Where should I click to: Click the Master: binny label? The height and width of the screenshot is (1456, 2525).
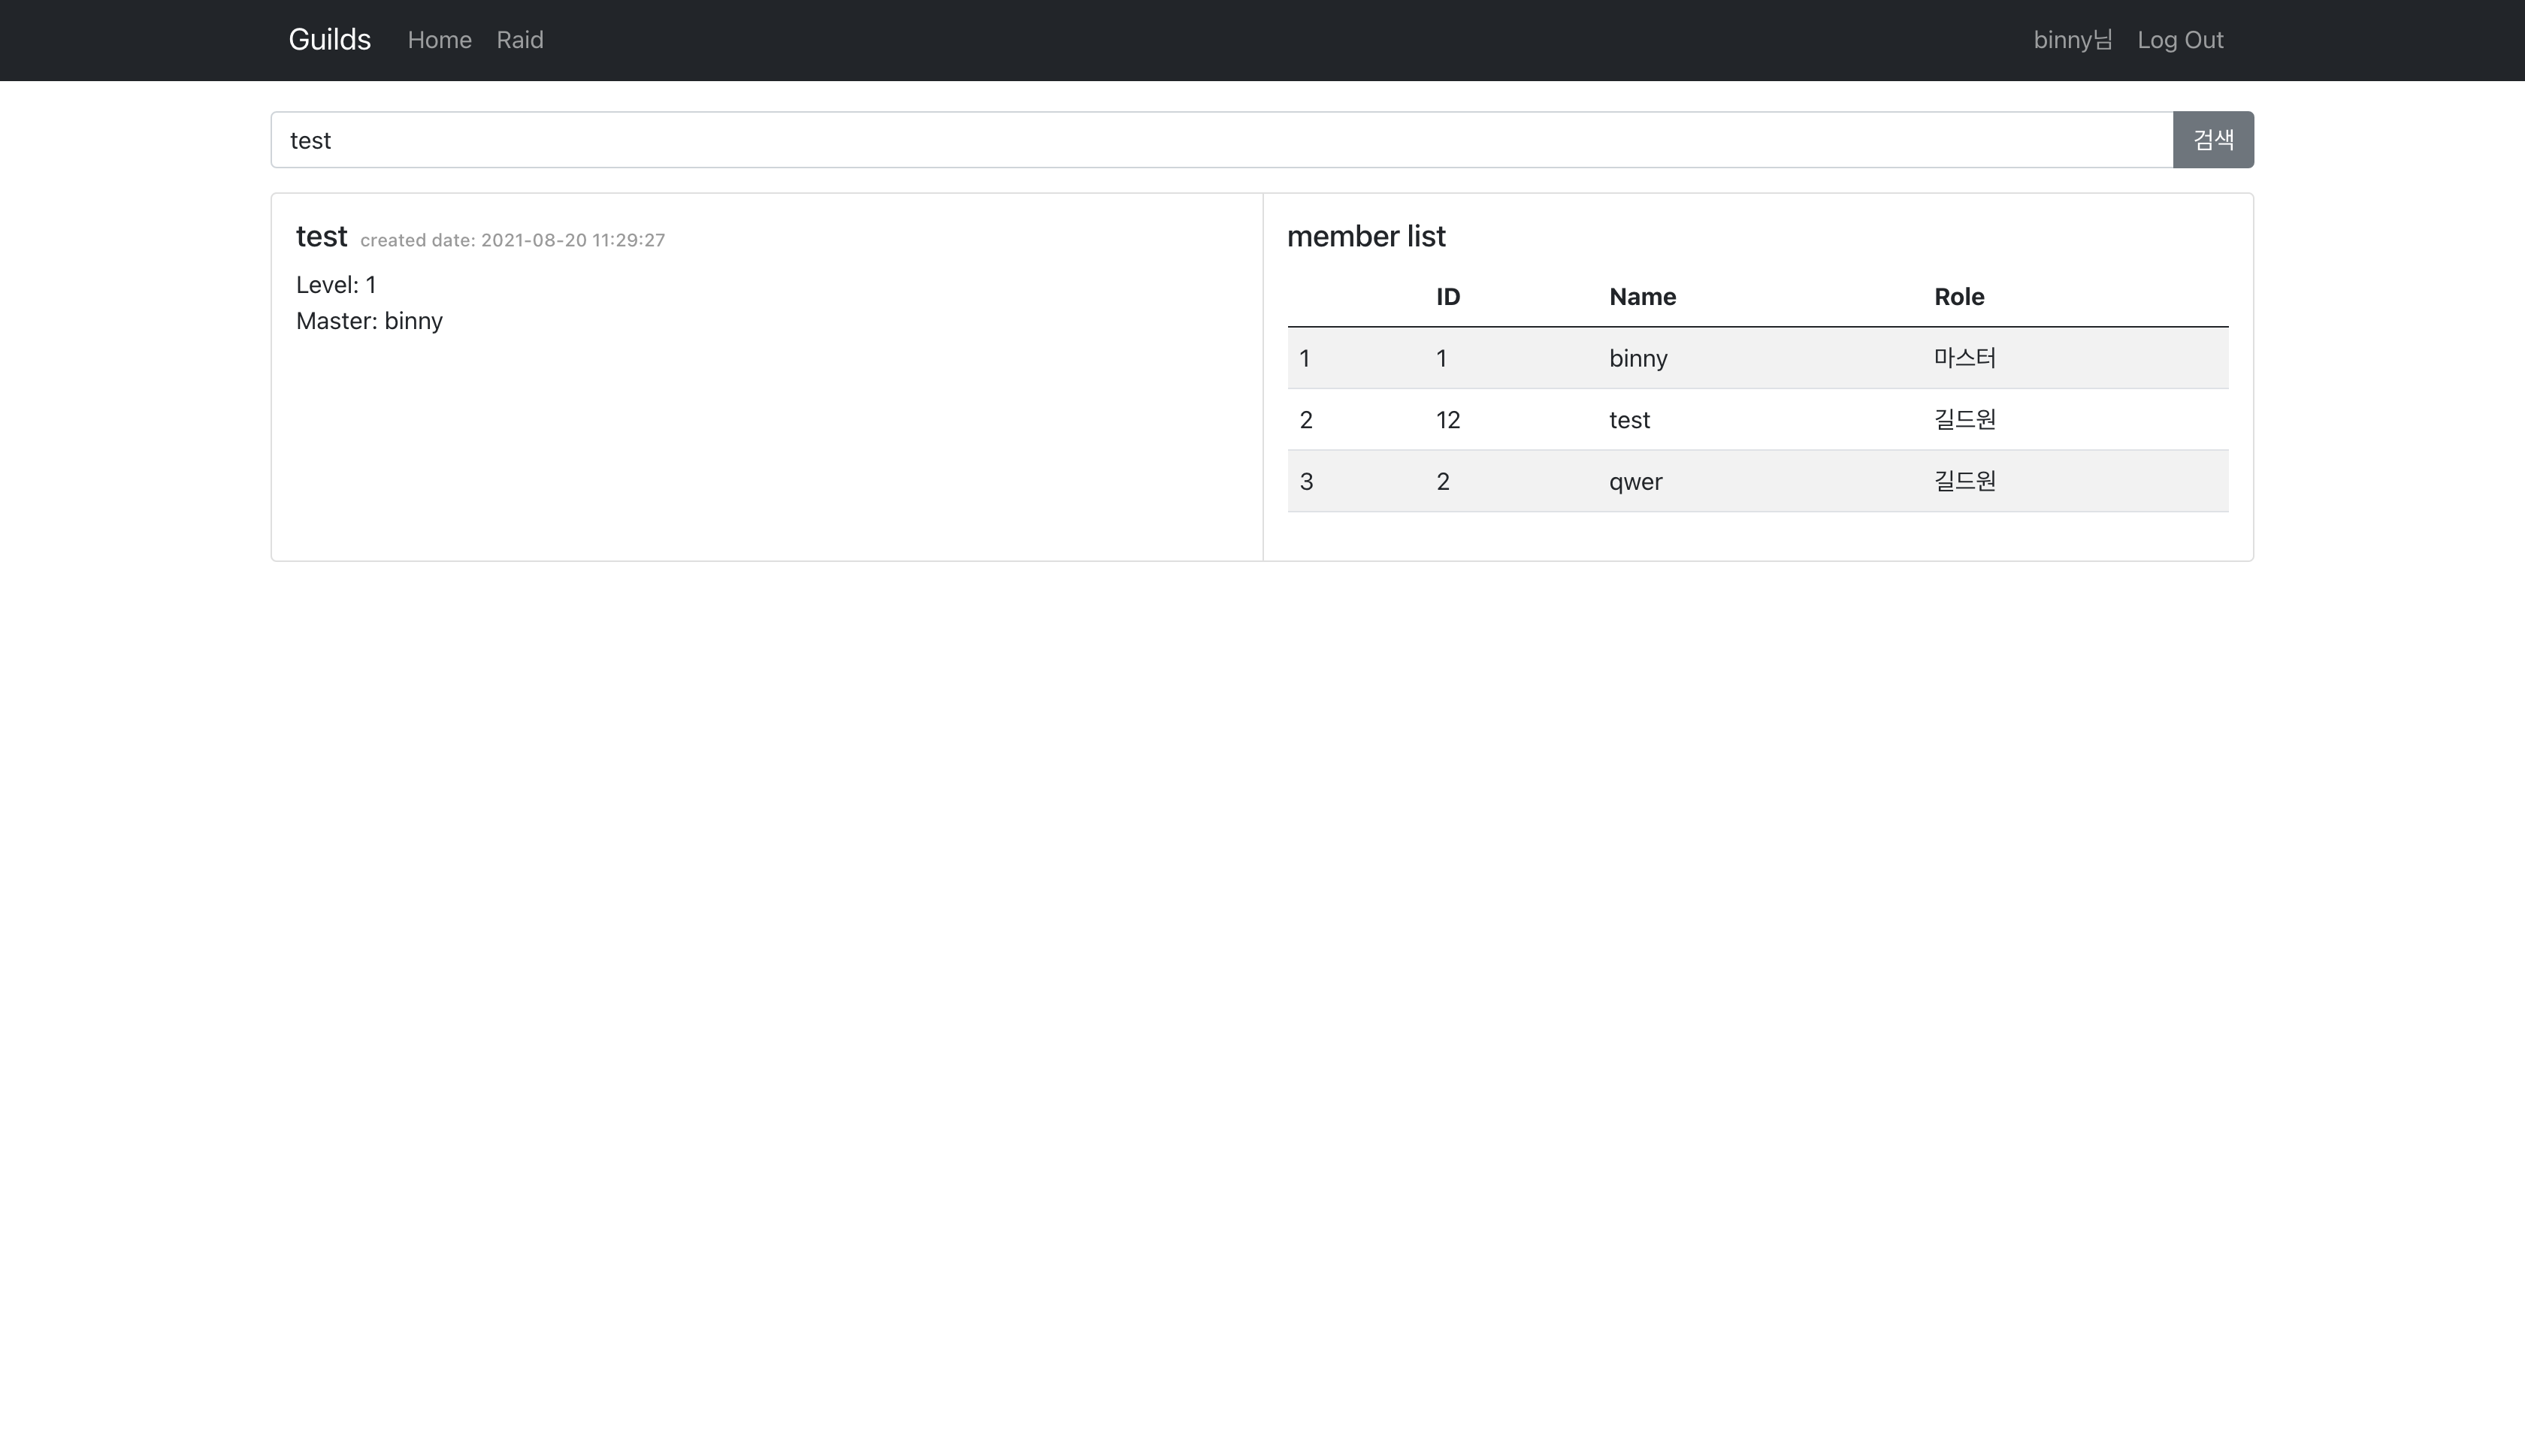click(x=369, y=320)
